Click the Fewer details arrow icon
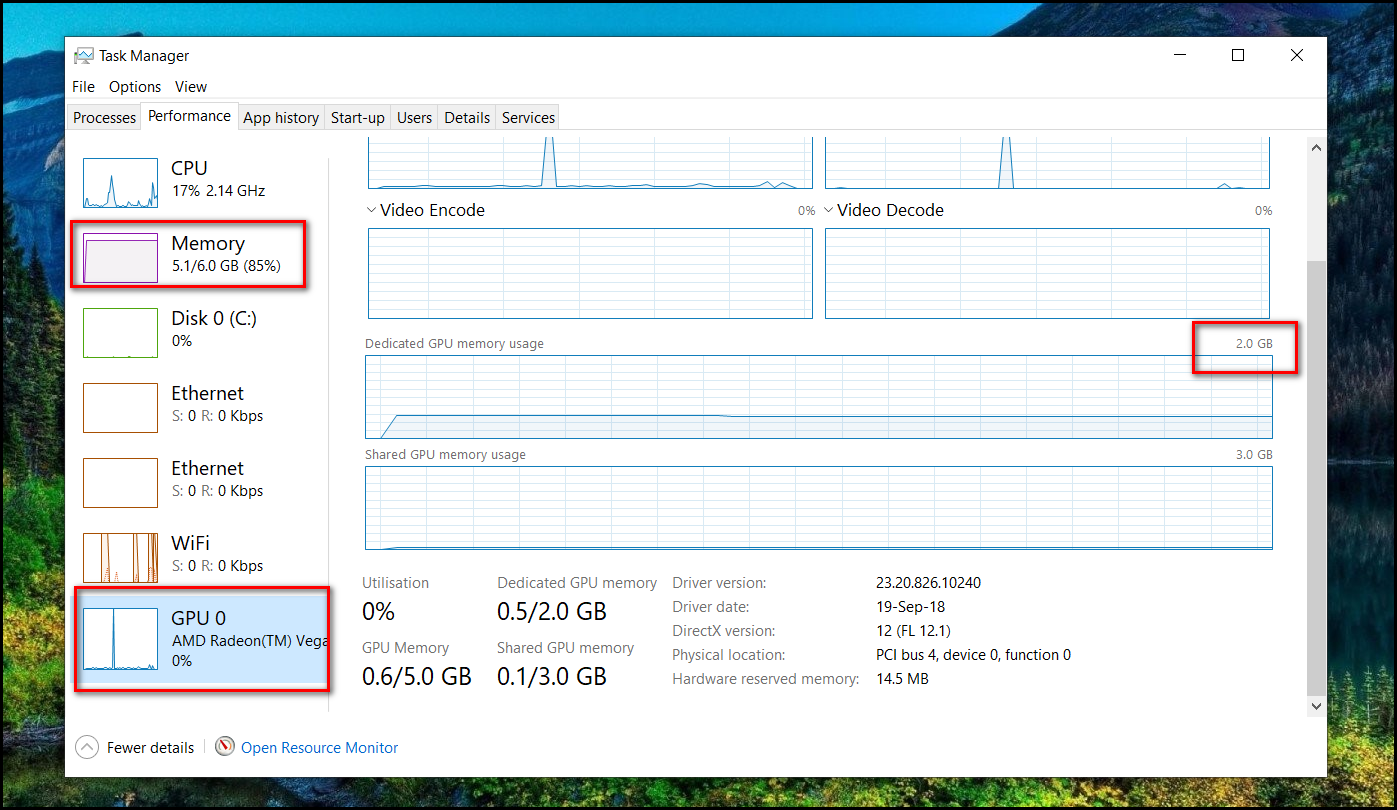The width and height of the screenshot is (1397, 810). pos(87,747)
